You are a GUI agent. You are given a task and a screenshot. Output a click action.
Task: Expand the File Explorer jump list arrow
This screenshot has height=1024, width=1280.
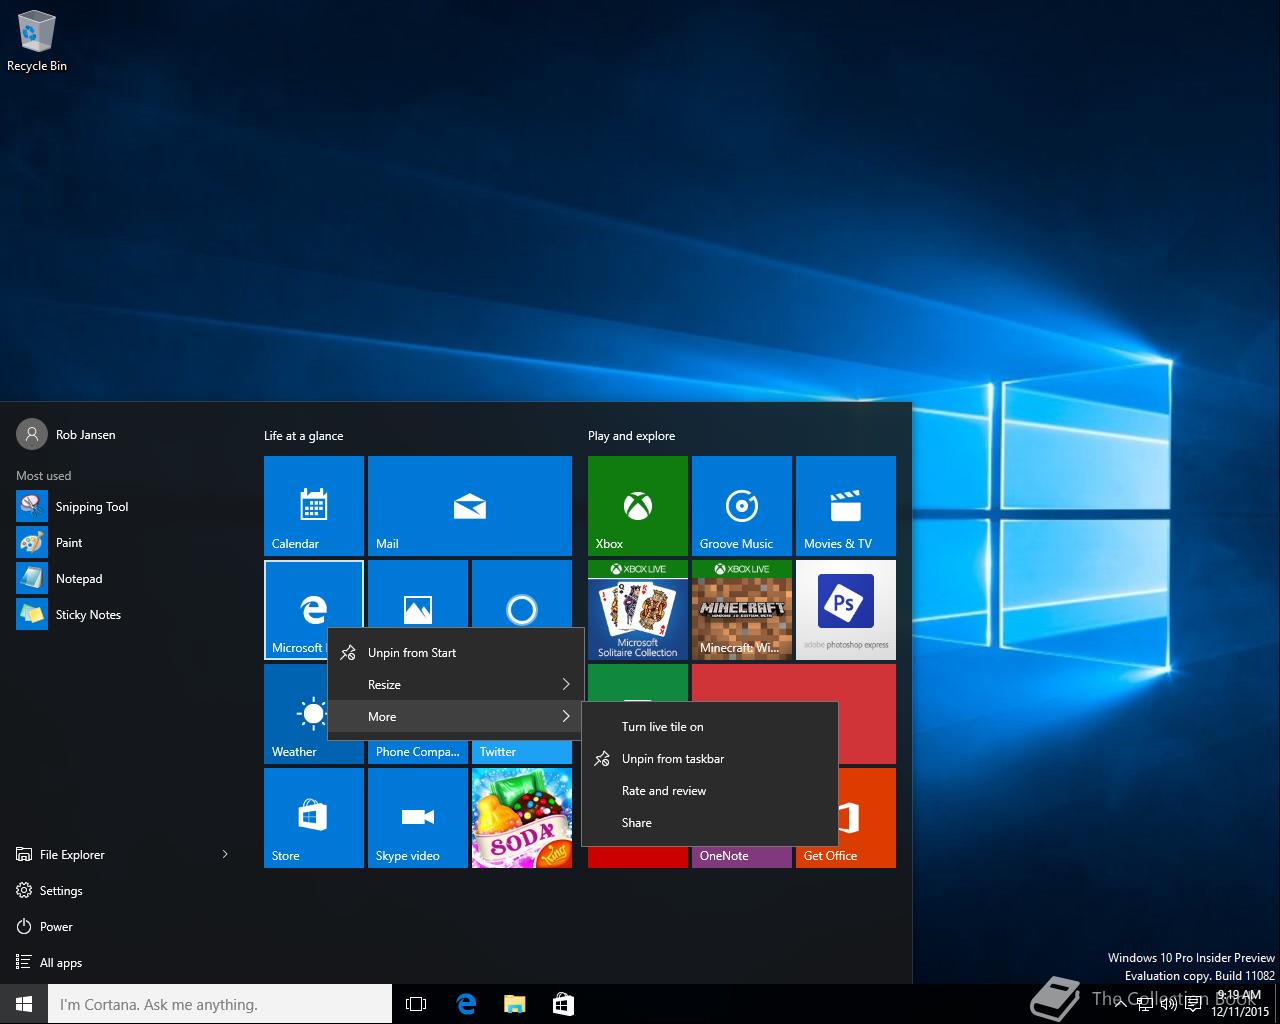225,854
